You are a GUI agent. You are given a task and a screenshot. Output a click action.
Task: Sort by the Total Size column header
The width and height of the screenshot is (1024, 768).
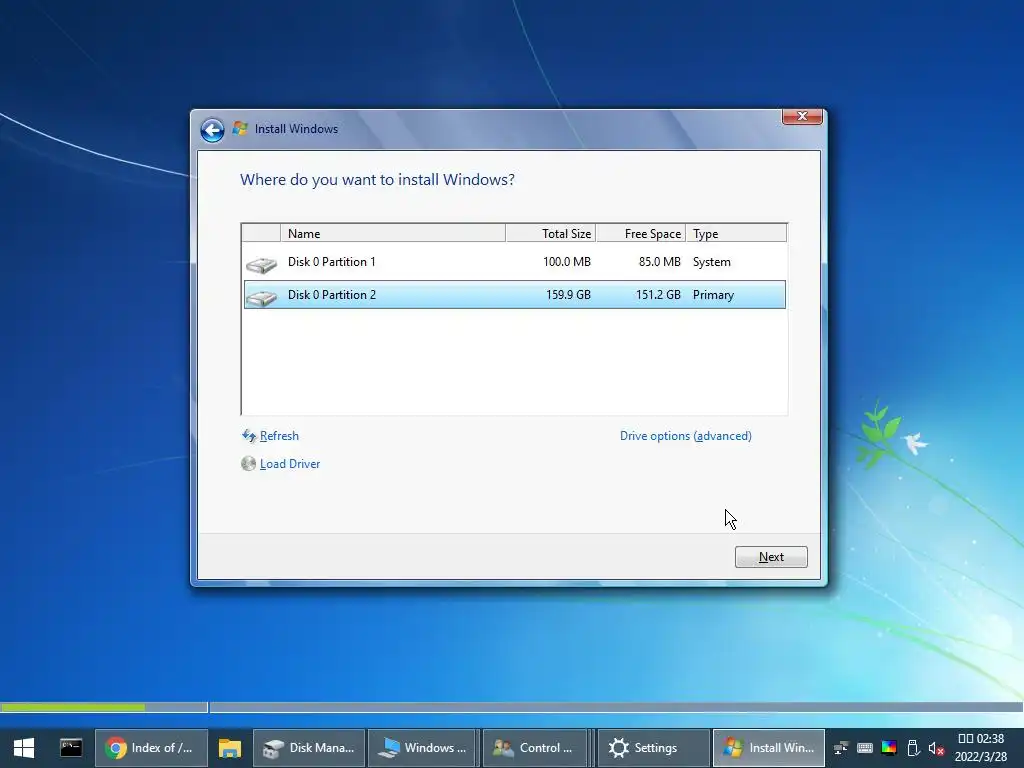[551, 233]
